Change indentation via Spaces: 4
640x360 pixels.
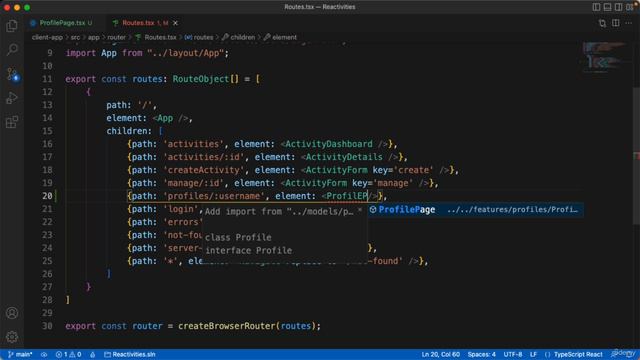click(482, 354)
